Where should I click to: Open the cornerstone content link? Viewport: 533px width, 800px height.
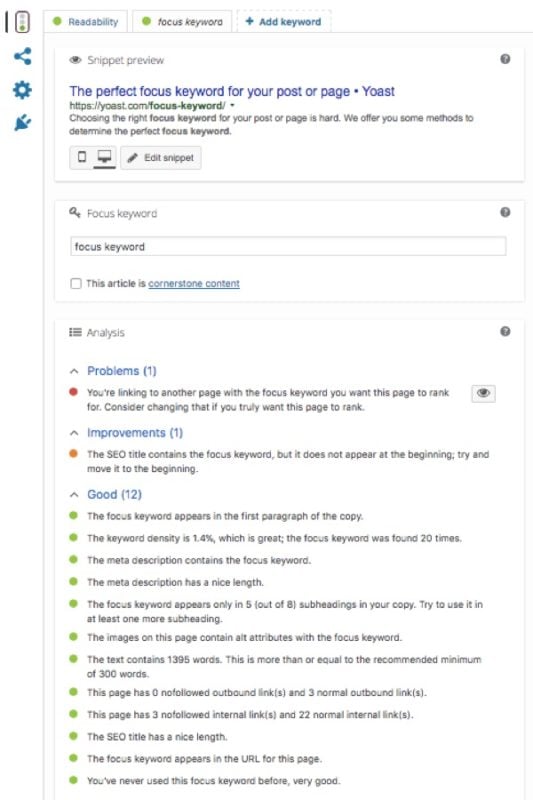click(x=194, y=284)
